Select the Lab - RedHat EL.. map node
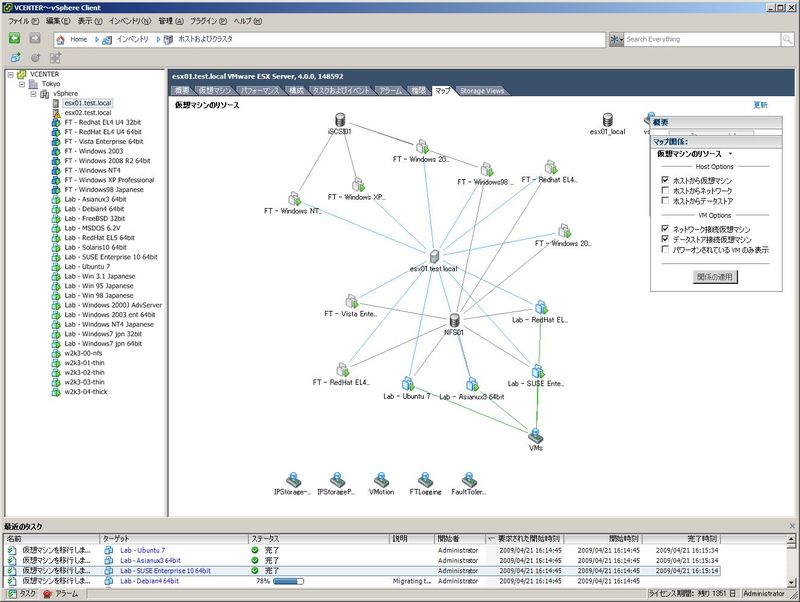800x602 pixels. click(x=541, y=307)
